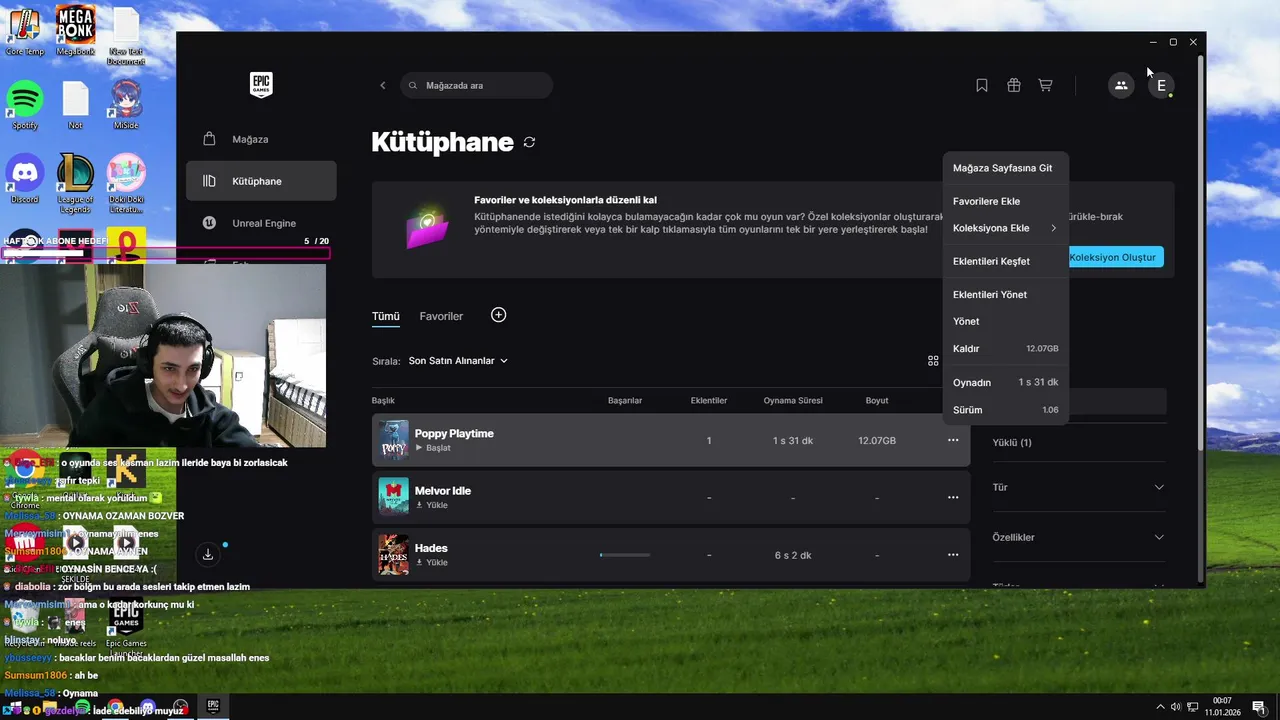This screenshot has width=1280, height=720.
Task: Expand the Tür filter section
Action: coord(1078,487)
